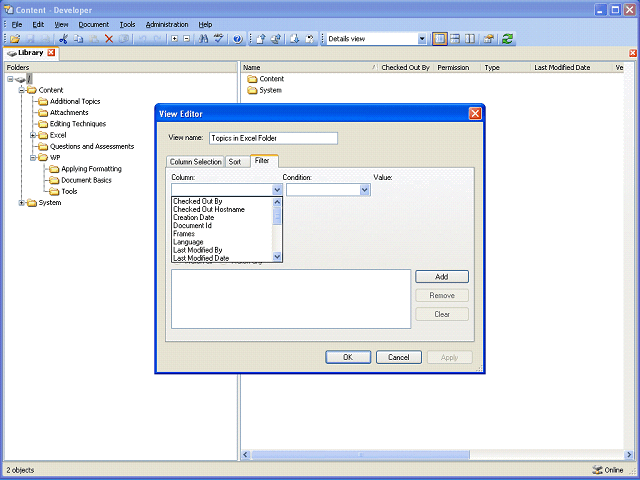Click the Permission column header
Screen dimensions: 640x480
coord(458,67)
